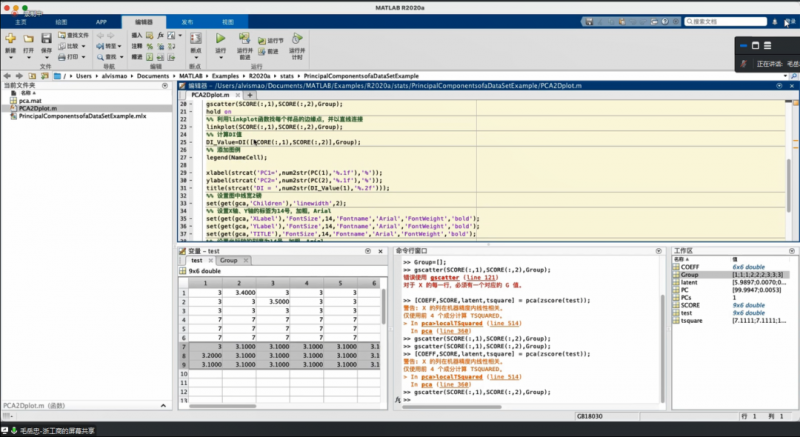Viewport: 800px width, 437px height.
Task: Click the Open folder icon
Action: coord(28,38)
